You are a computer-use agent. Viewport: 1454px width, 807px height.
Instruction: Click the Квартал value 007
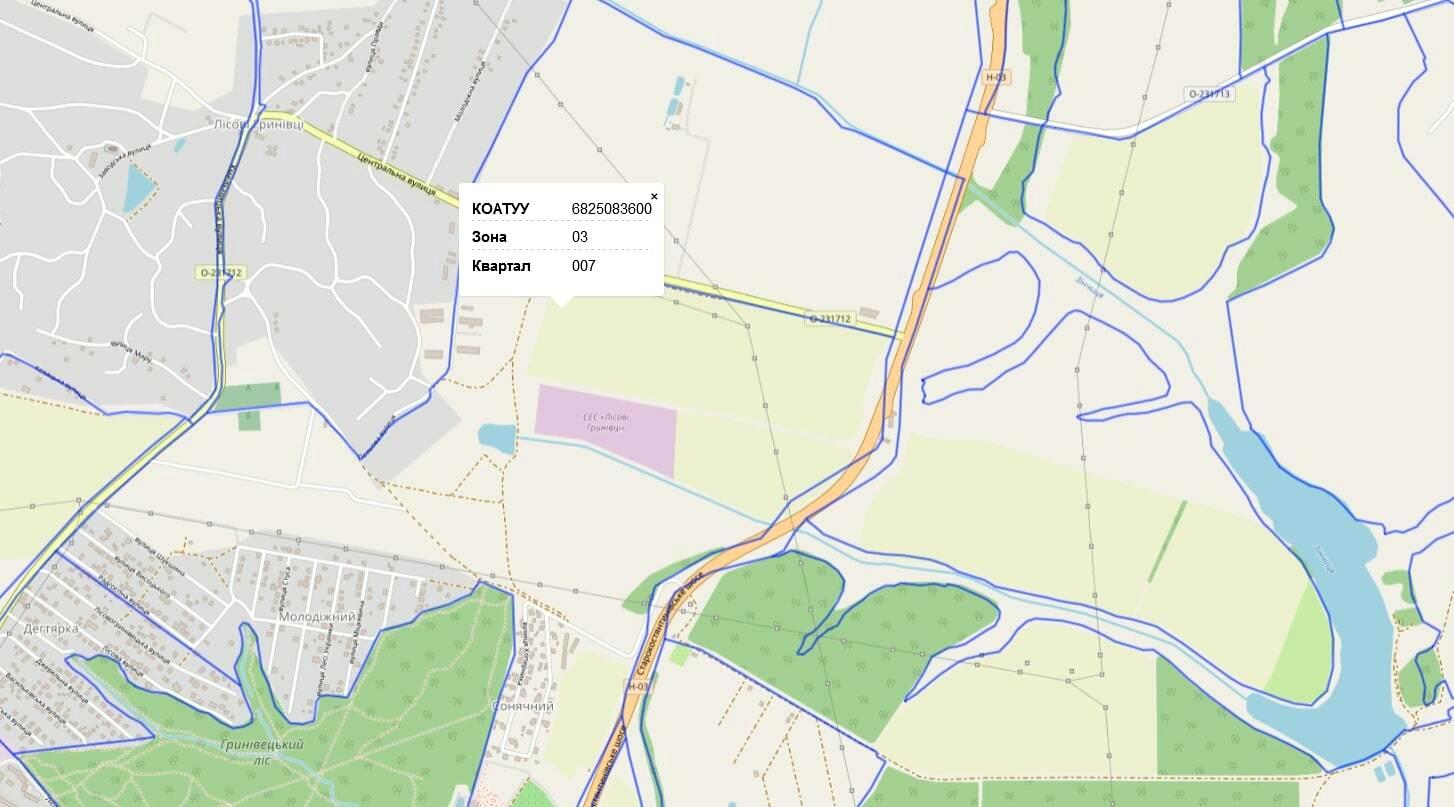(583, 266)
